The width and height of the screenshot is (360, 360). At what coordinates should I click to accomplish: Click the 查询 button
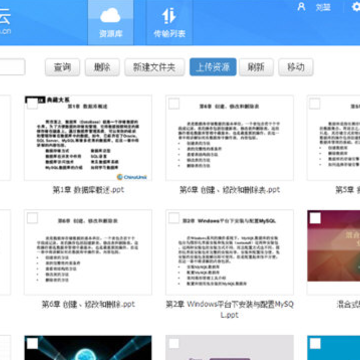click(x=62, y=67)
